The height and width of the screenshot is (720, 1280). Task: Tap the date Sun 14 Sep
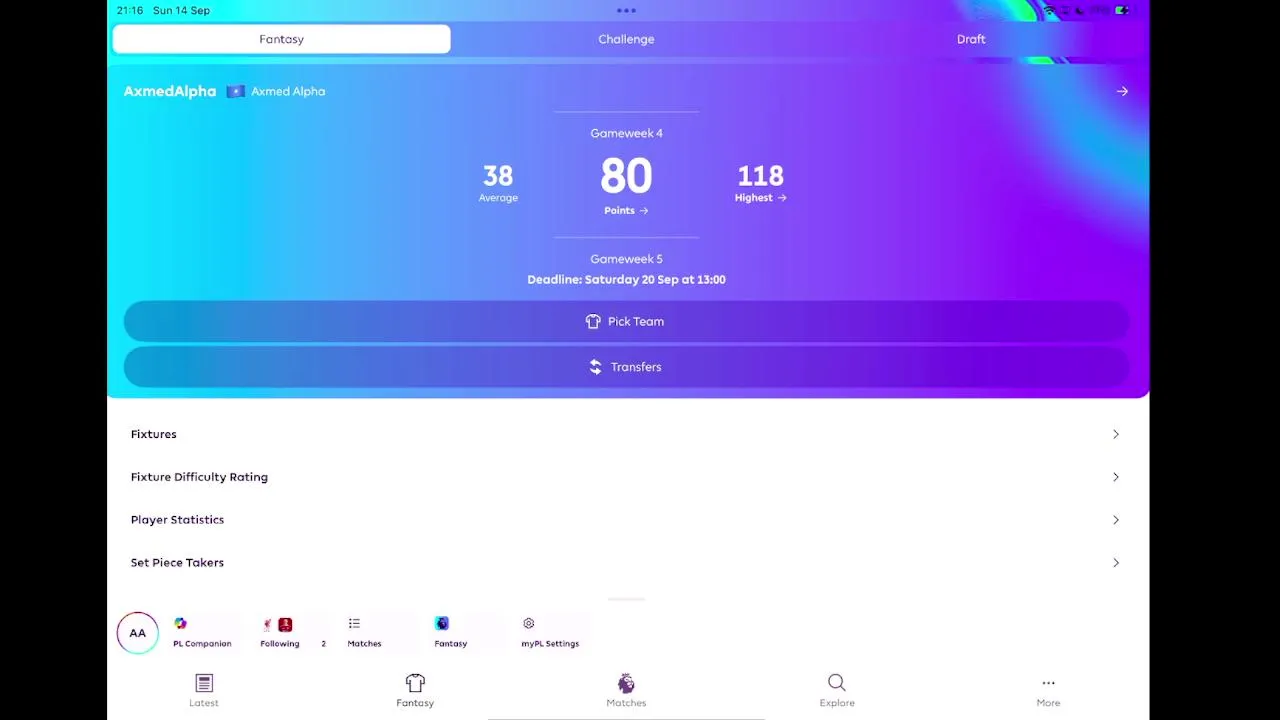(x=181, y=10)
